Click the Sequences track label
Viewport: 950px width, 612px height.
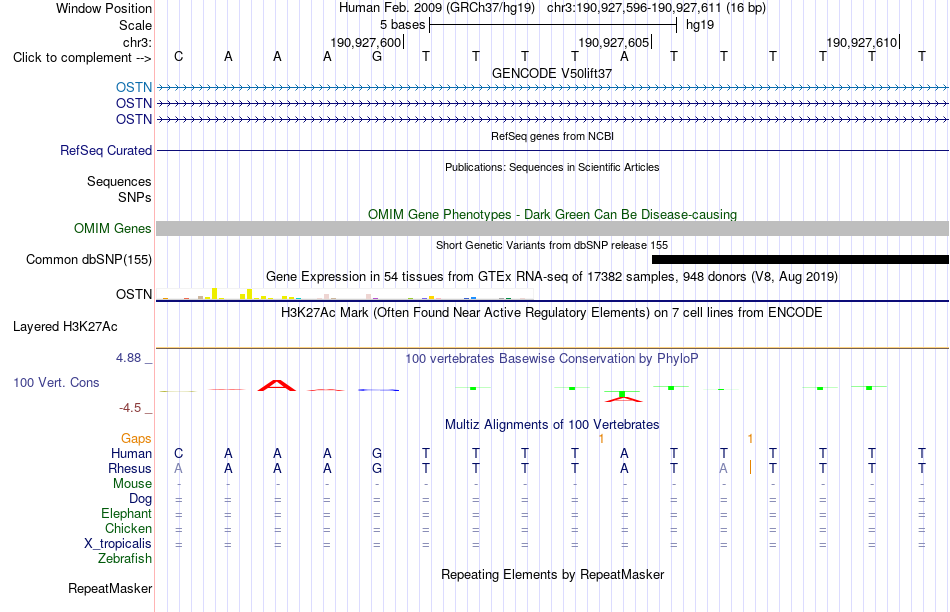[x=119, y=181]
